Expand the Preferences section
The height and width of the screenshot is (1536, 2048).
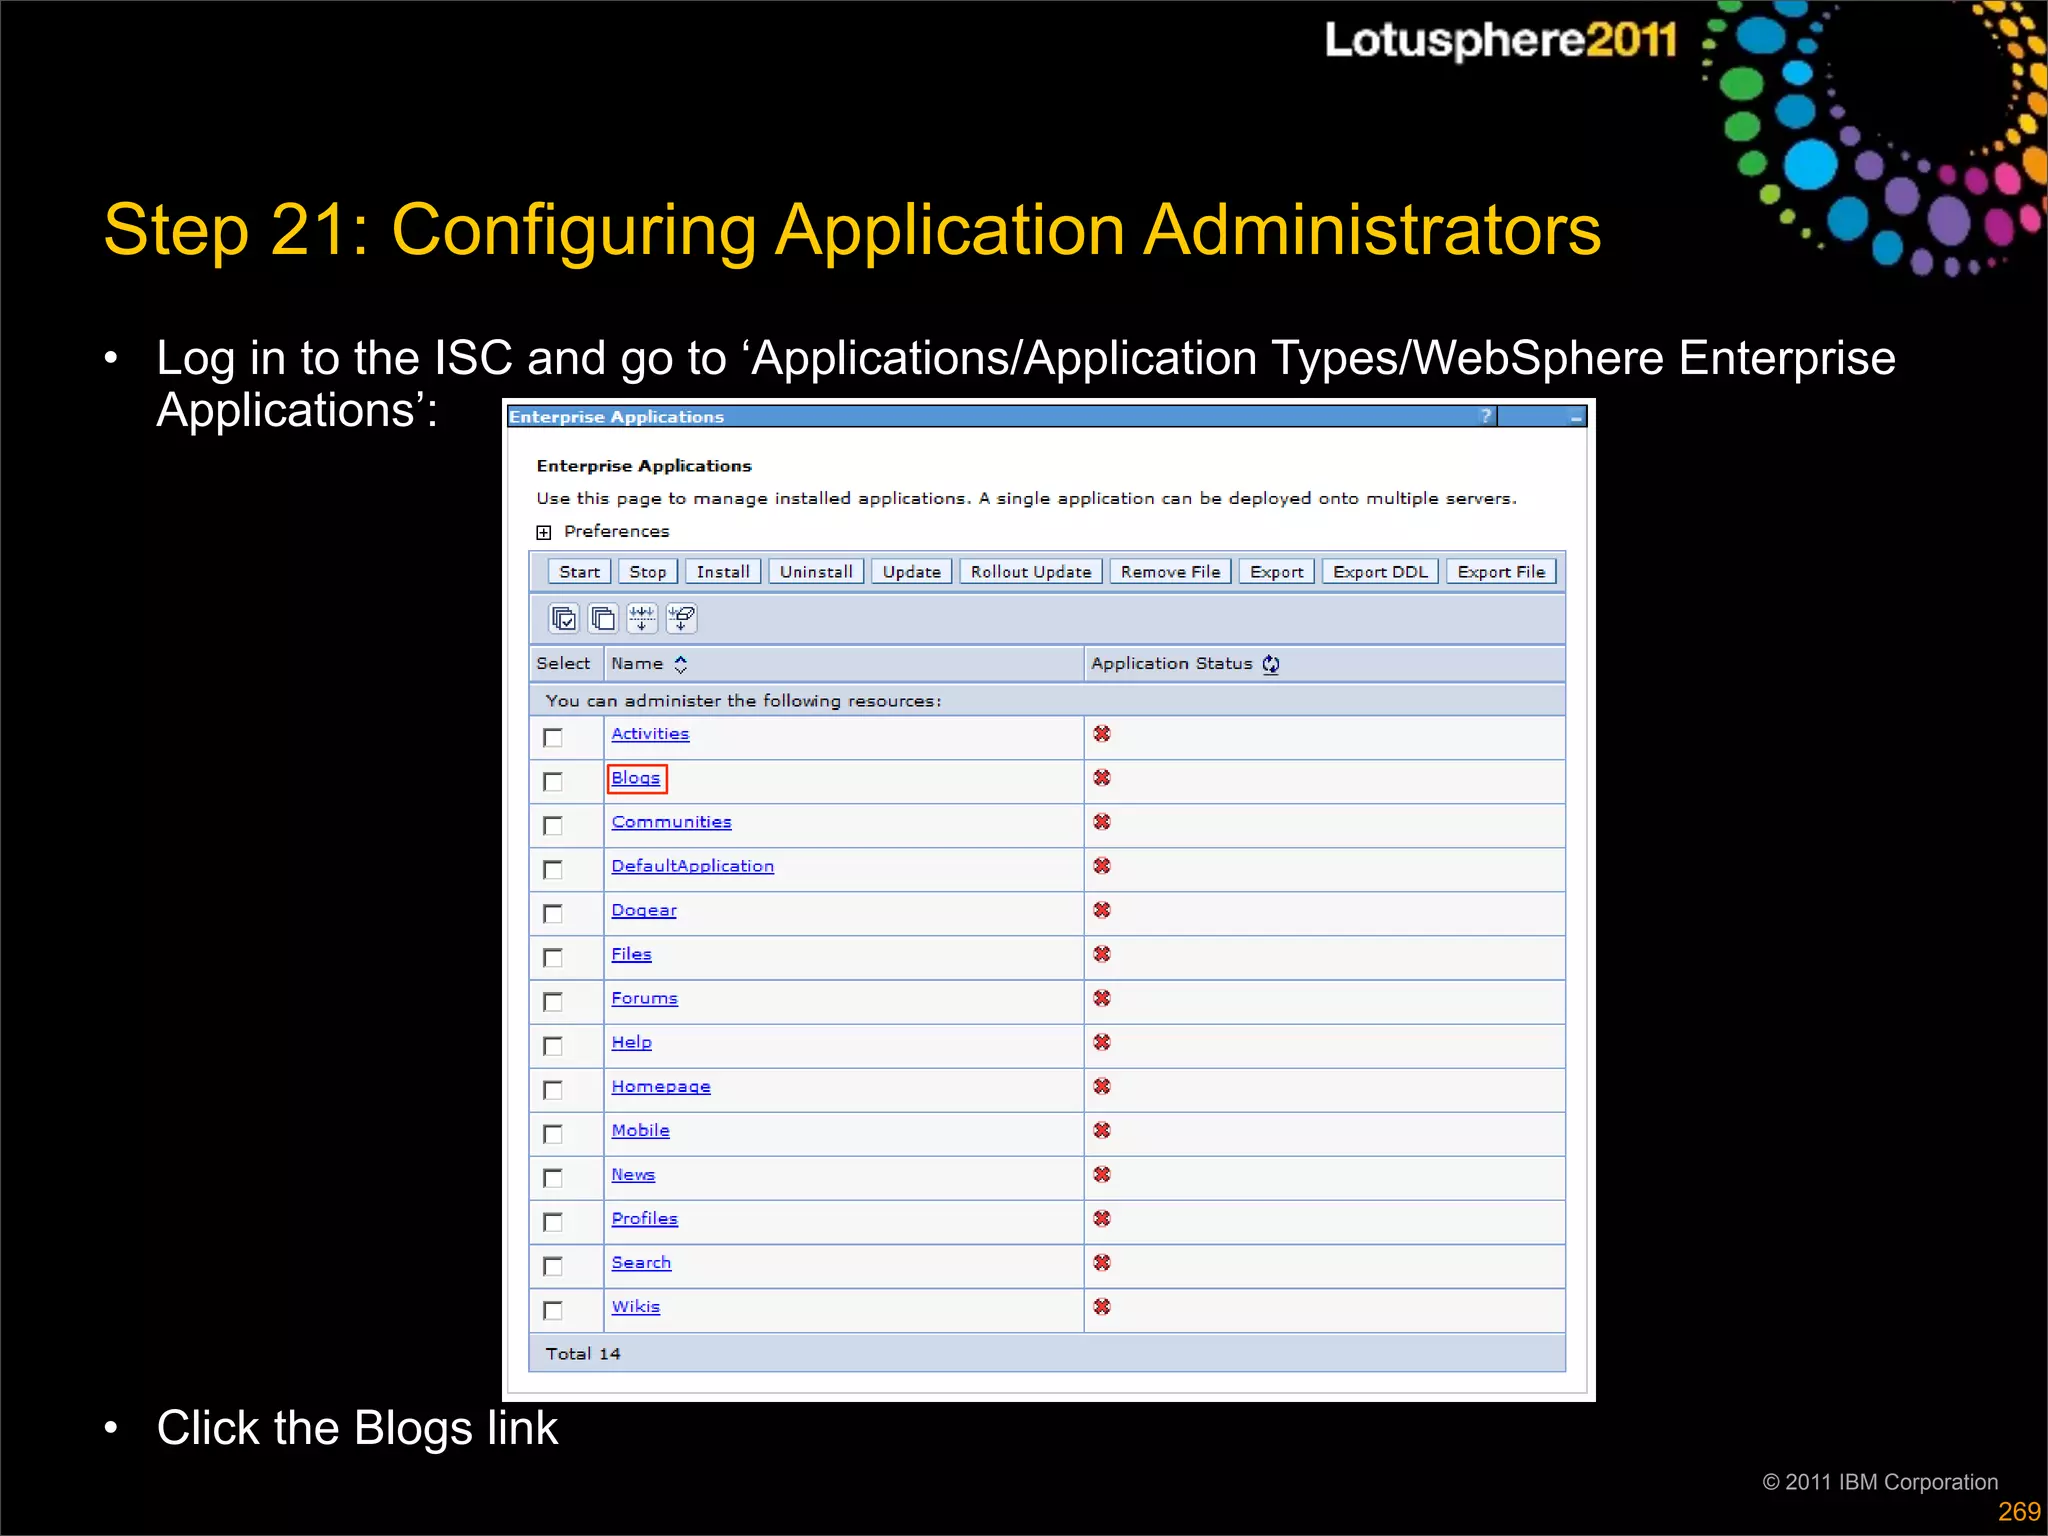click(x=544, y=532)
